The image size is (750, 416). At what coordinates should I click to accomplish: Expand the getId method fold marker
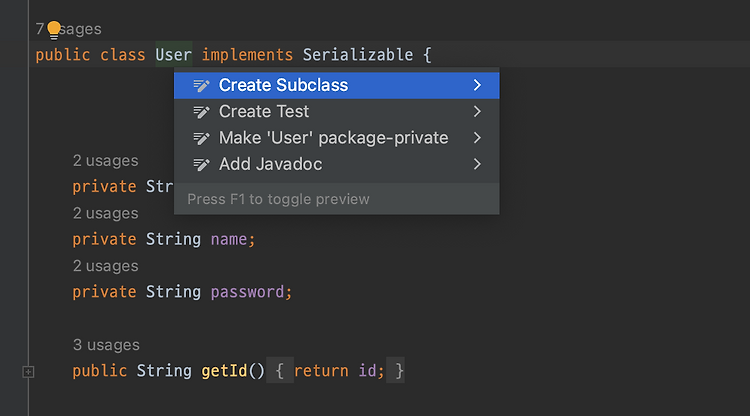coord(28,372)
